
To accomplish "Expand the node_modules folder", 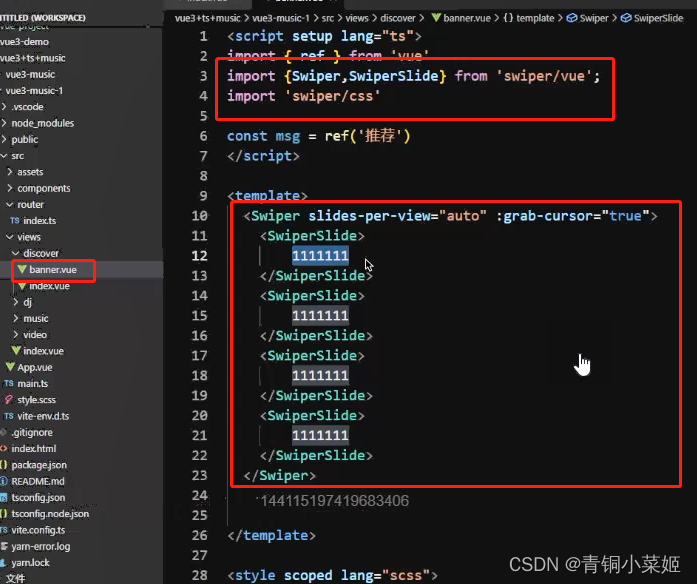I will click(43, 123).
